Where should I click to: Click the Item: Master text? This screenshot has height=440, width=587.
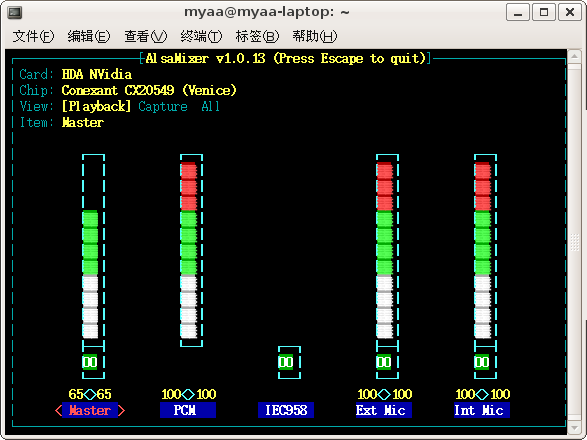click(x=62, y=122)
